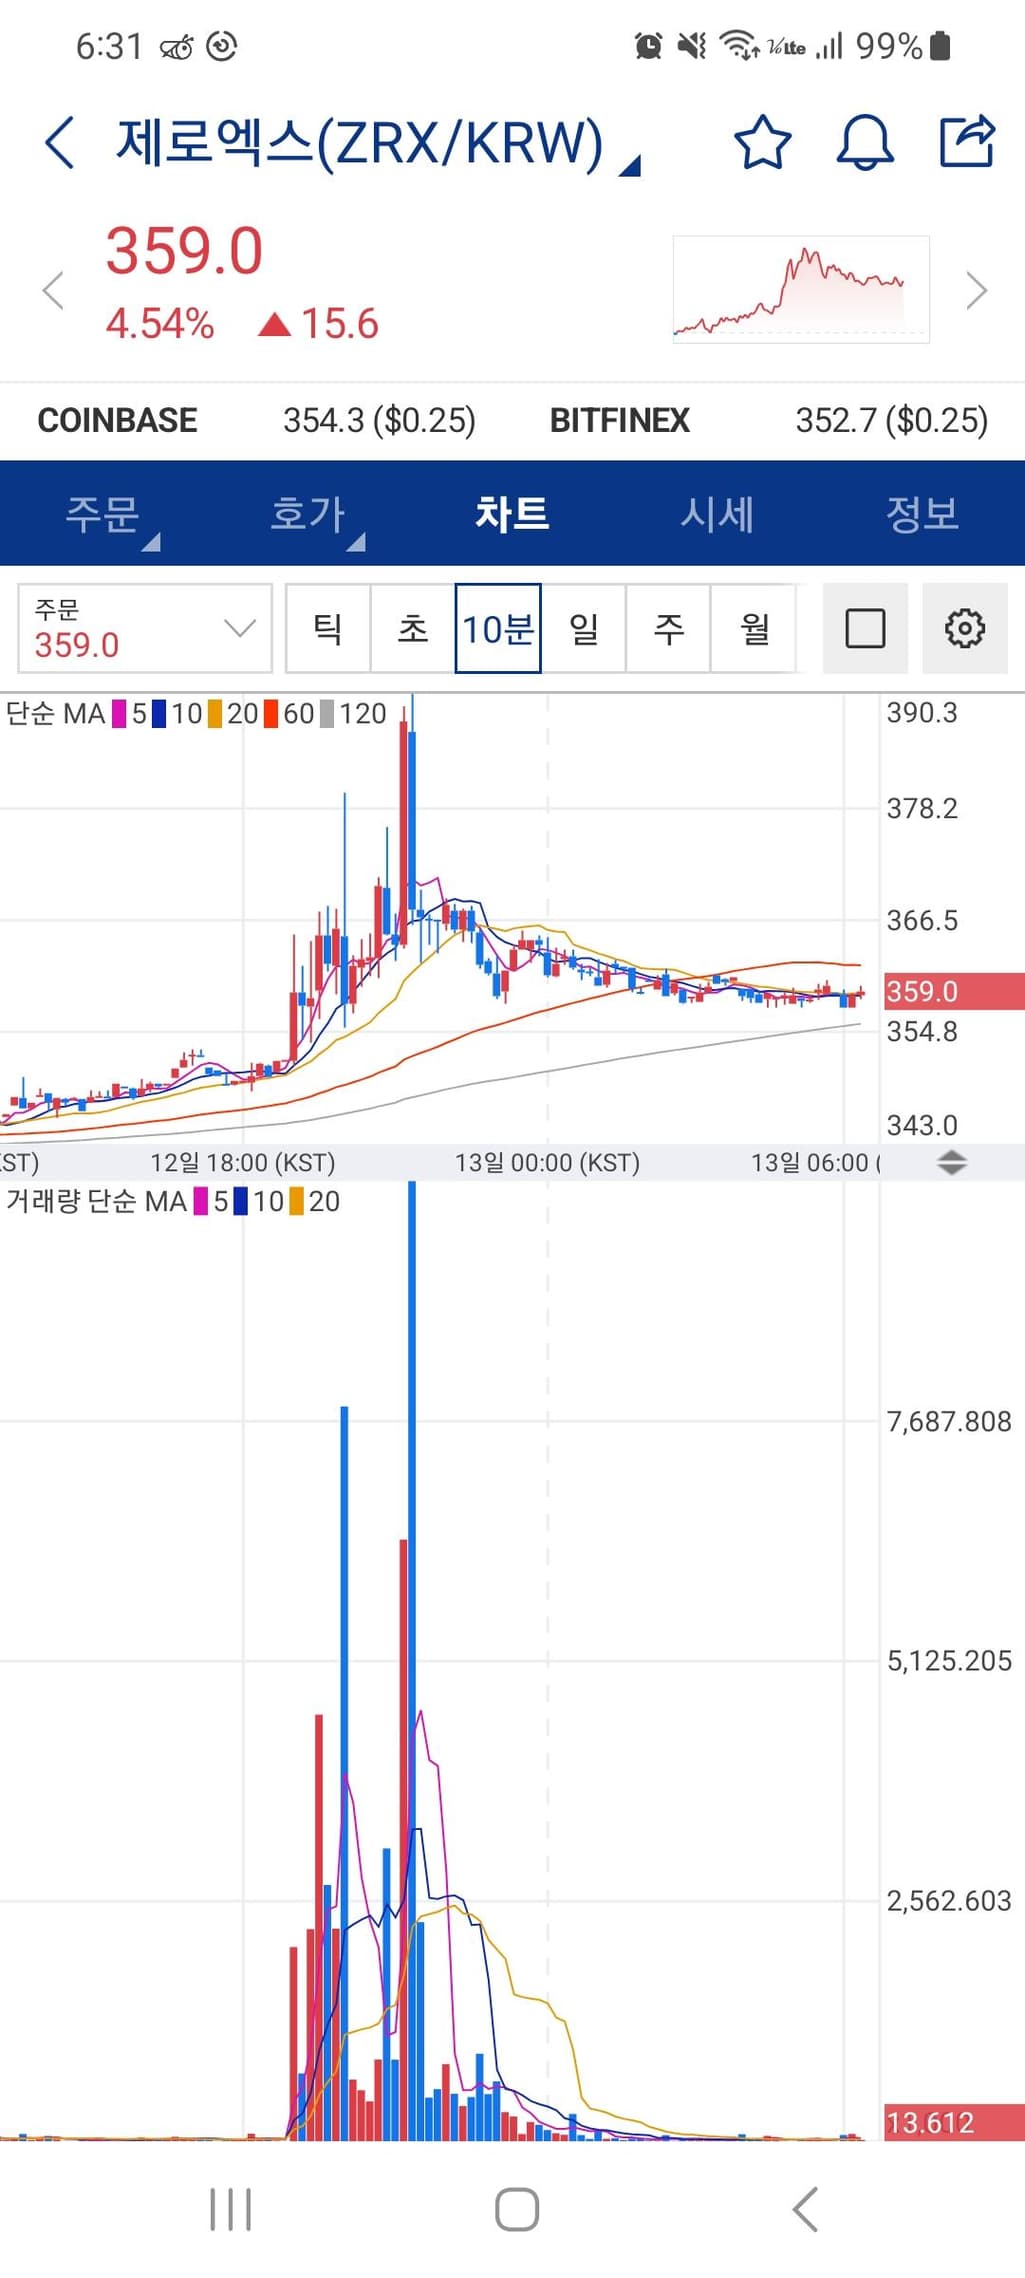Tap the orange MA 20 price swatch
The height and width of the screenshot is (2278, 1025).
point(215,714)
